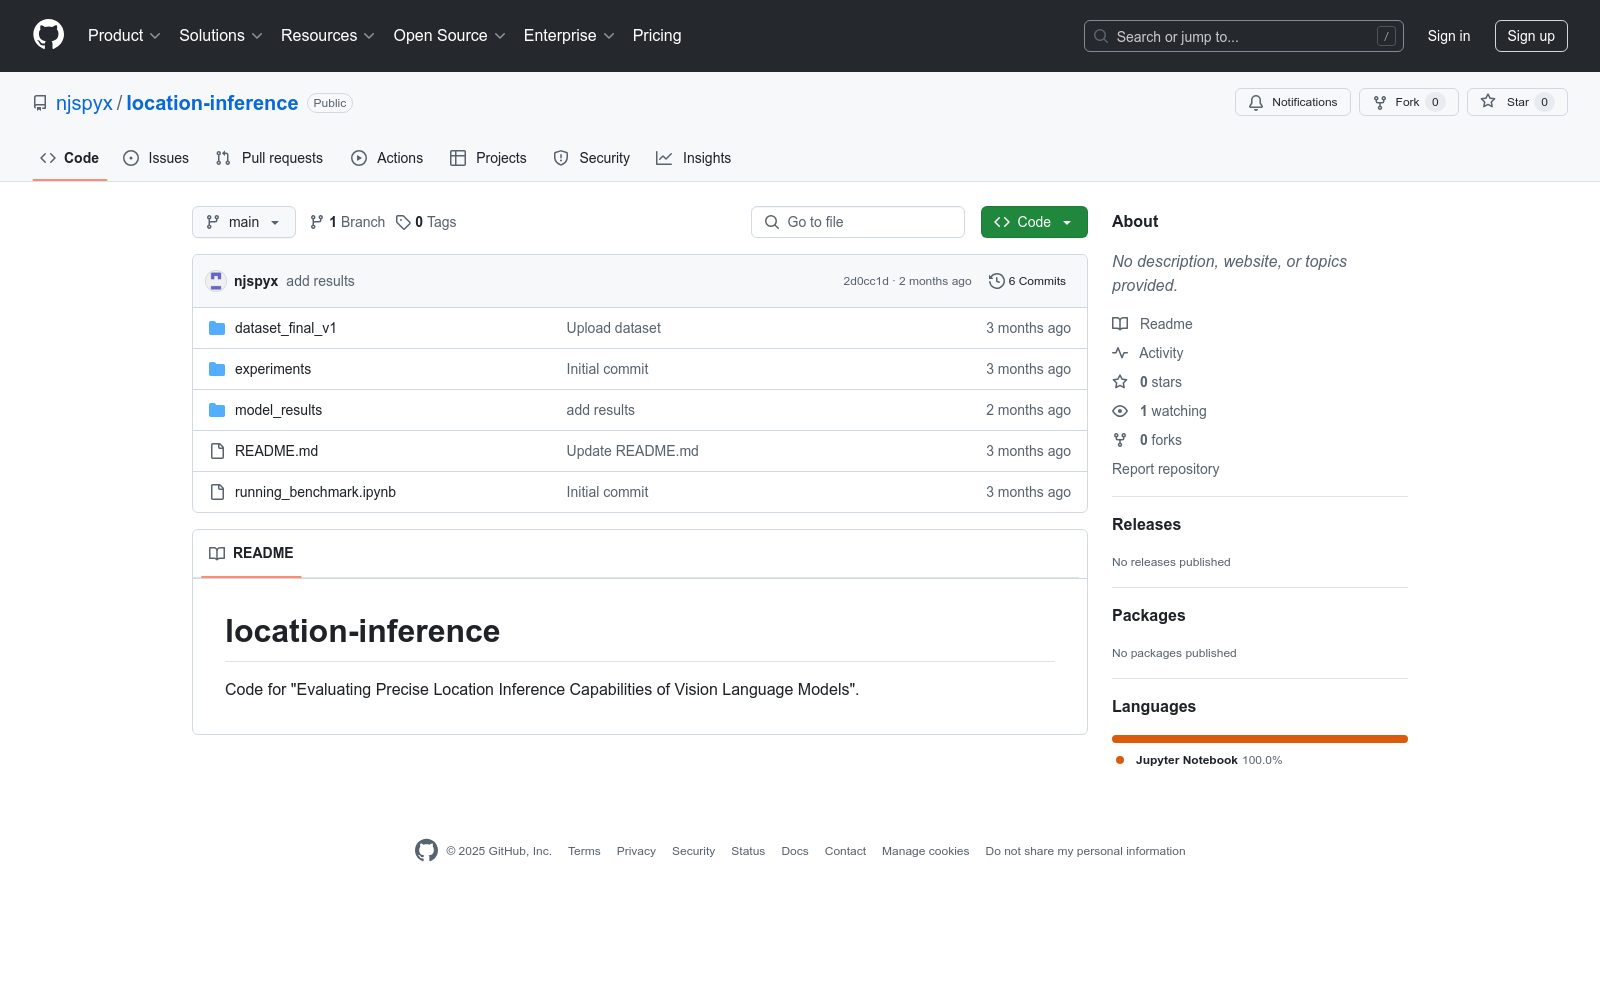The height and width of the screenshot is (1000, 1600).
Task: Open the Solutions menu dropdown
Action: (221, 36)
